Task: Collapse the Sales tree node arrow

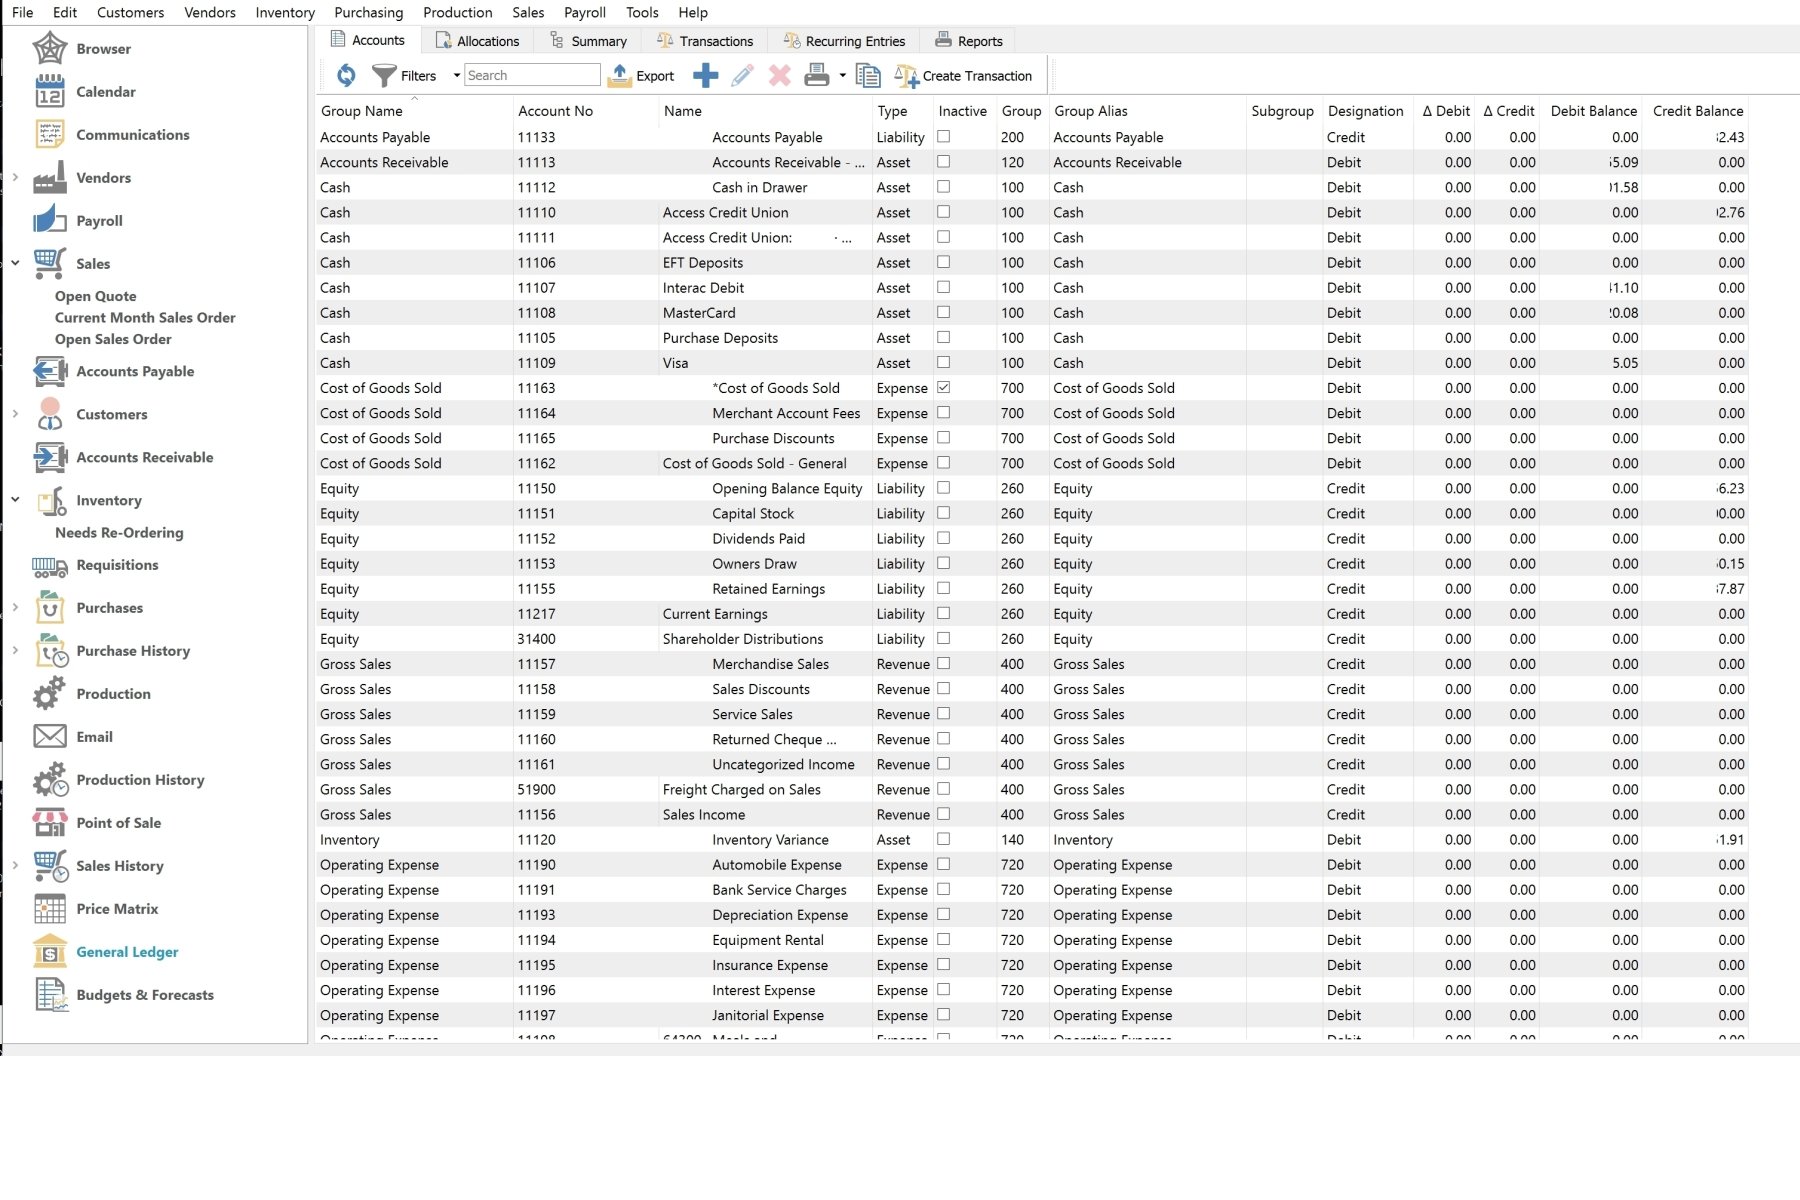Action: 15,263
